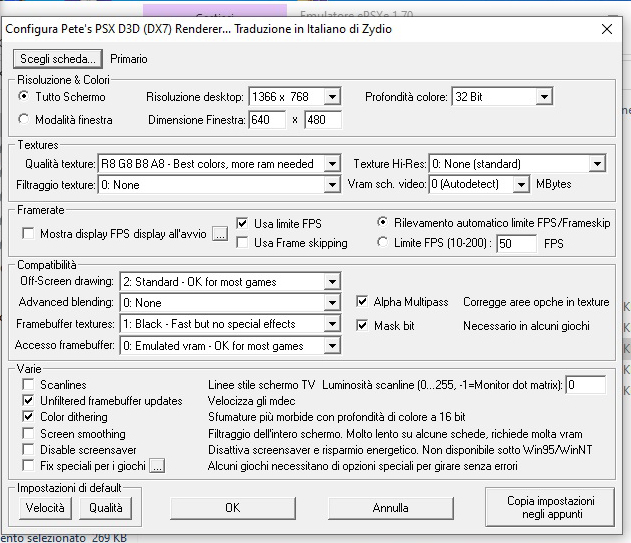Click the FPS limit field showing 50
The height and width of the screenshot is (543, 631).
(516, 244)
